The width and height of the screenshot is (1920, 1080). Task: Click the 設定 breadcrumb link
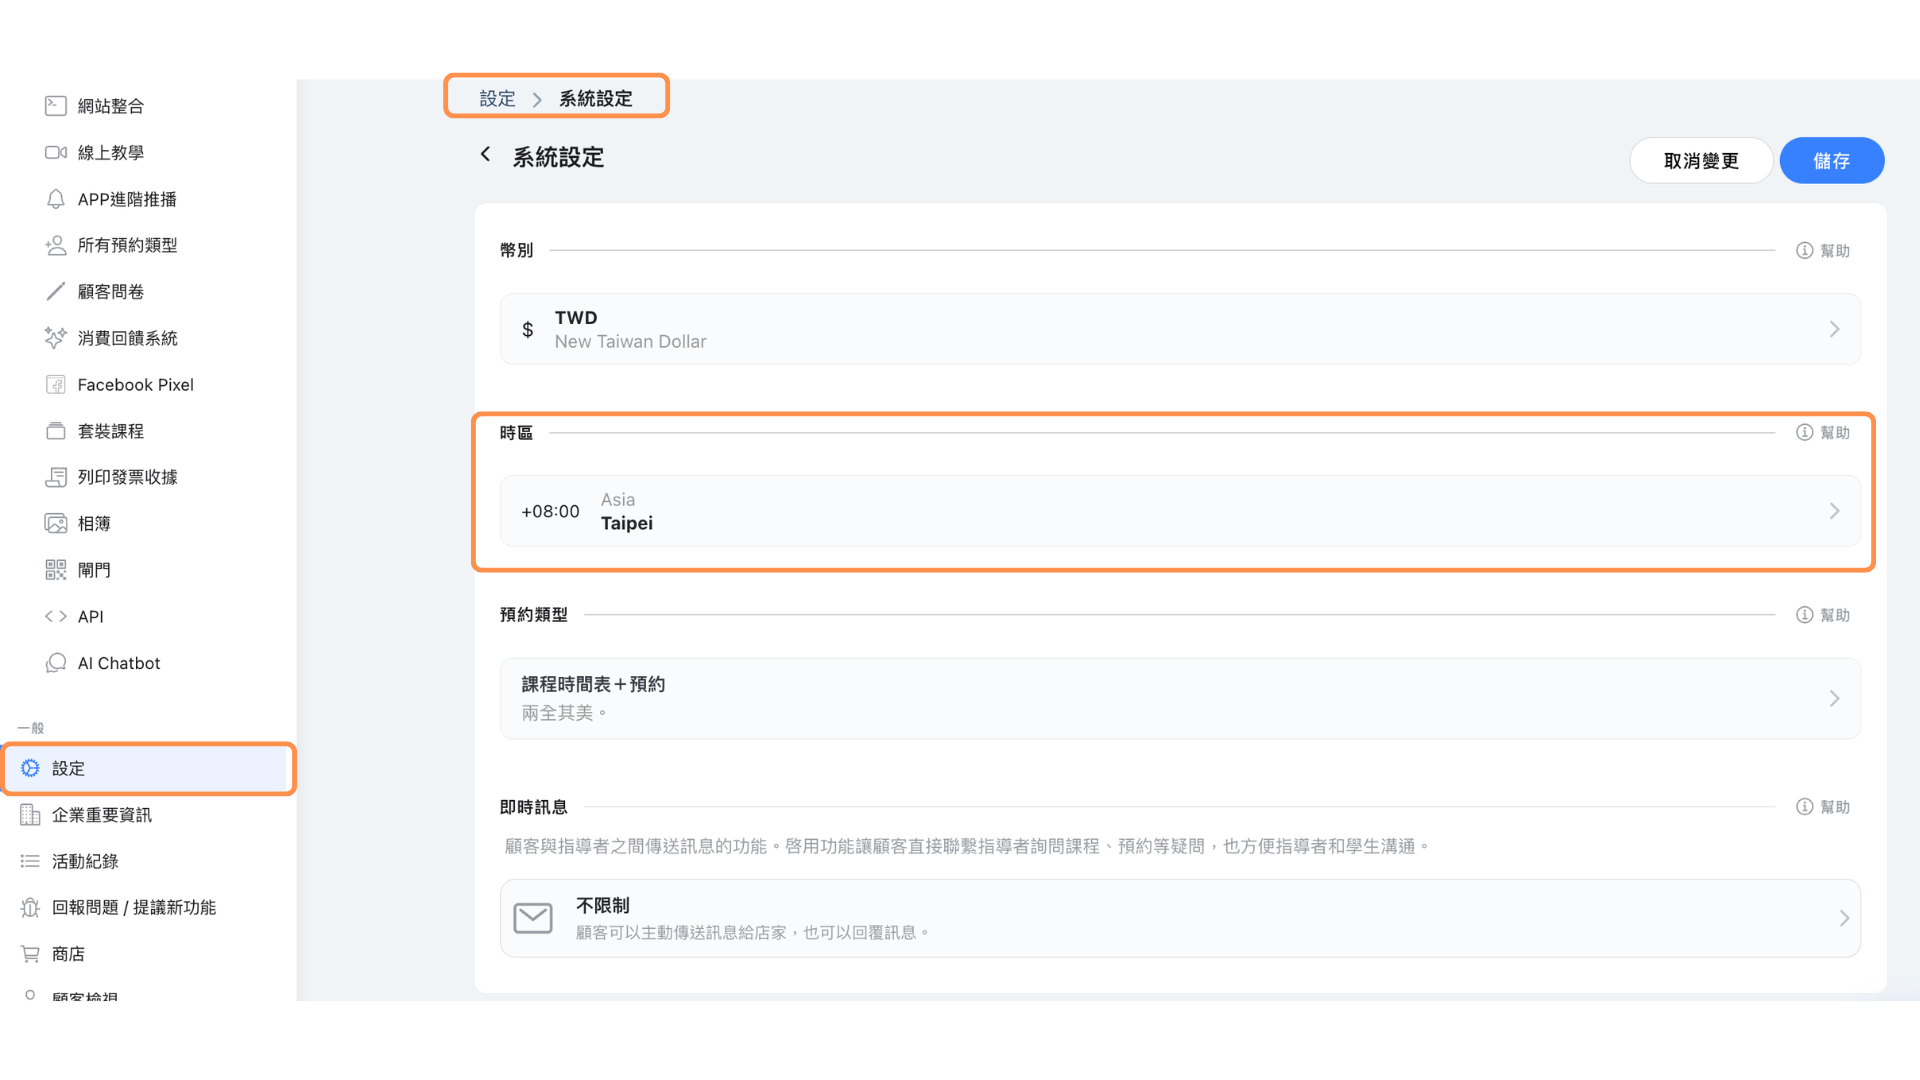point(497,98)
